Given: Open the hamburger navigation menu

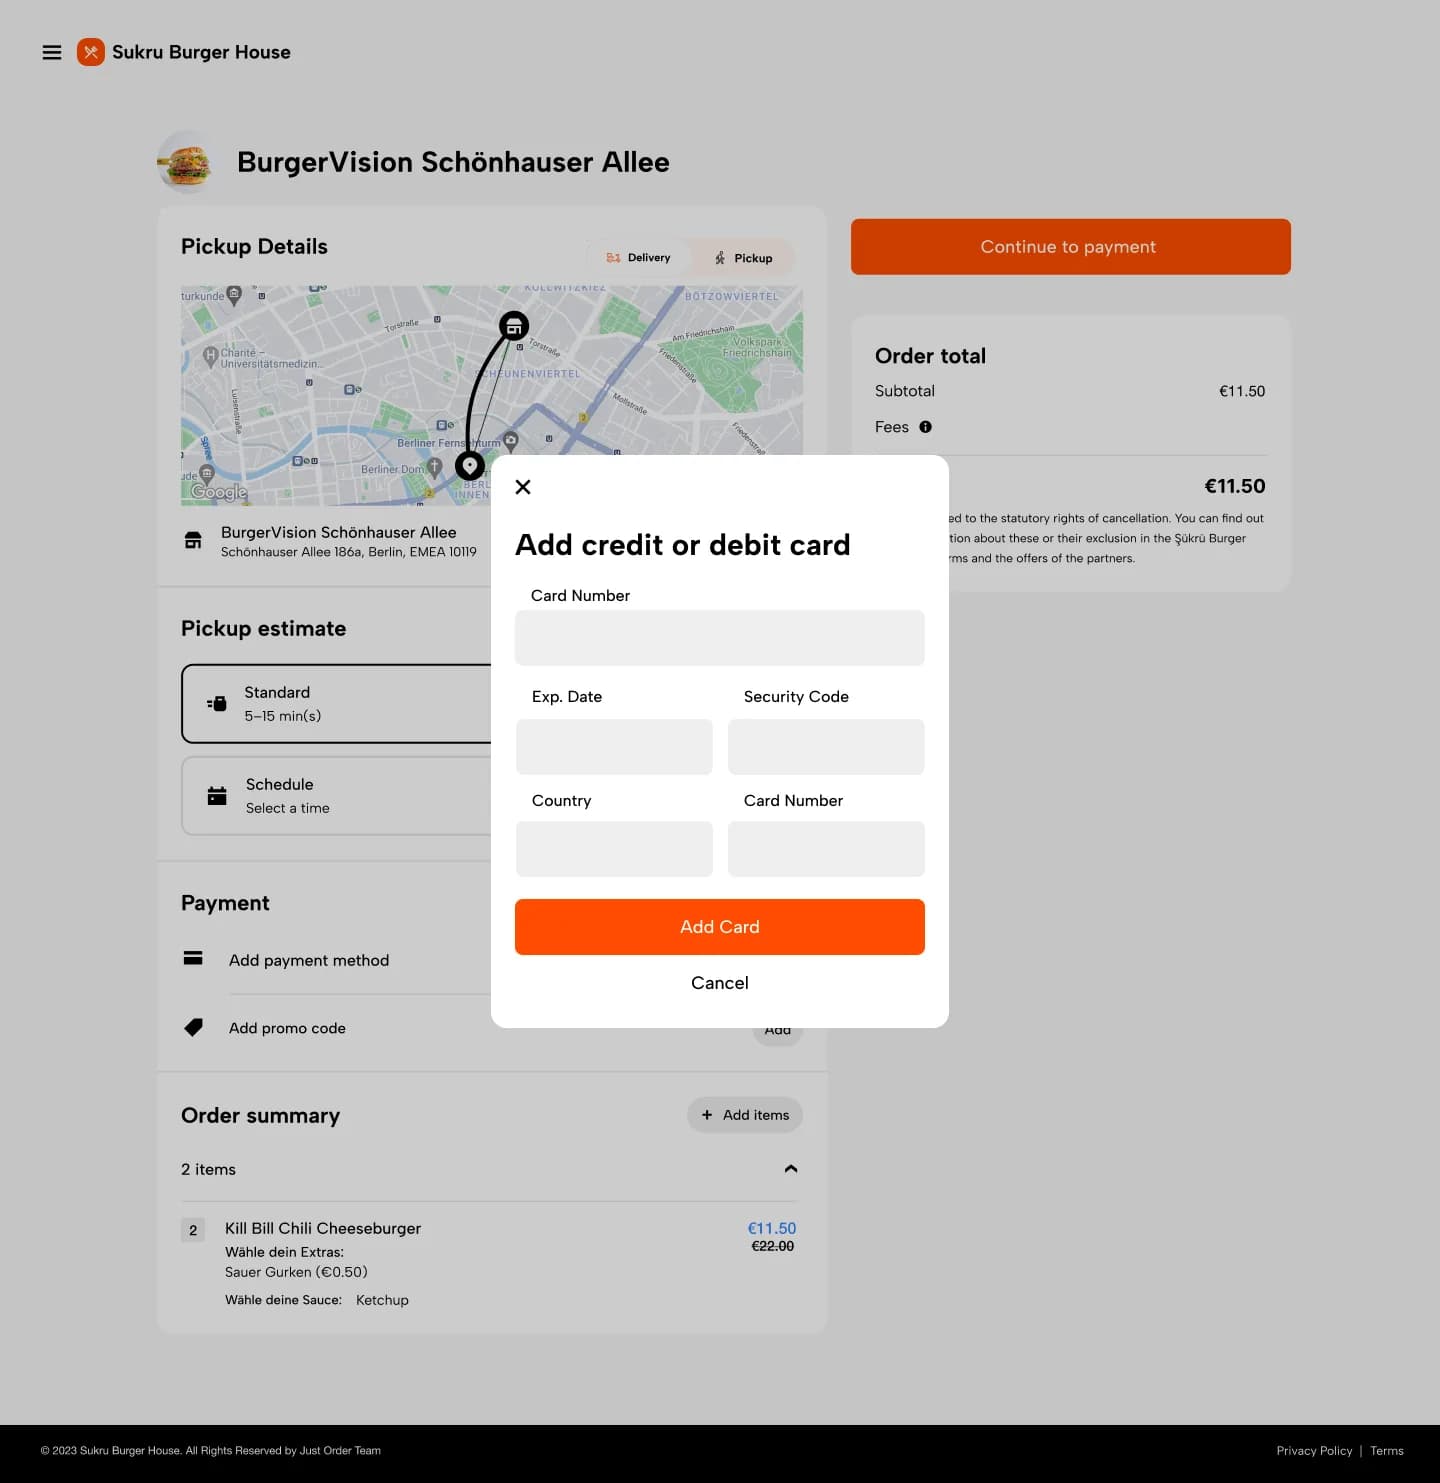Looking at the screenshot, I should point(52,52).
